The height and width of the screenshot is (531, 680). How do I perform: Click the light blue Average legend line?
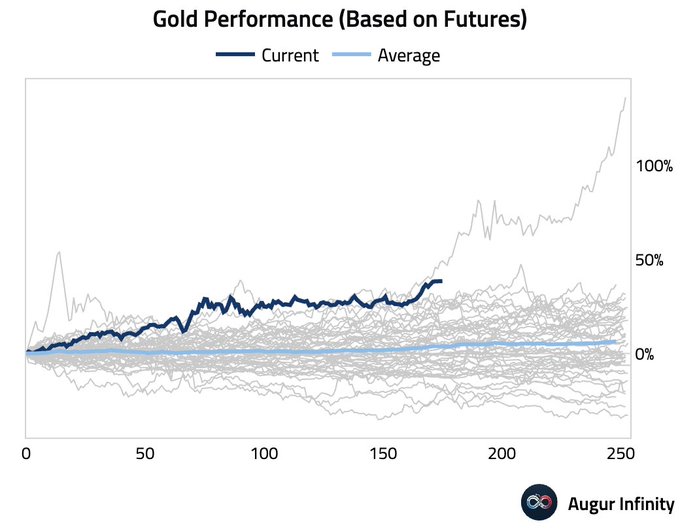(x=352, y=55)
